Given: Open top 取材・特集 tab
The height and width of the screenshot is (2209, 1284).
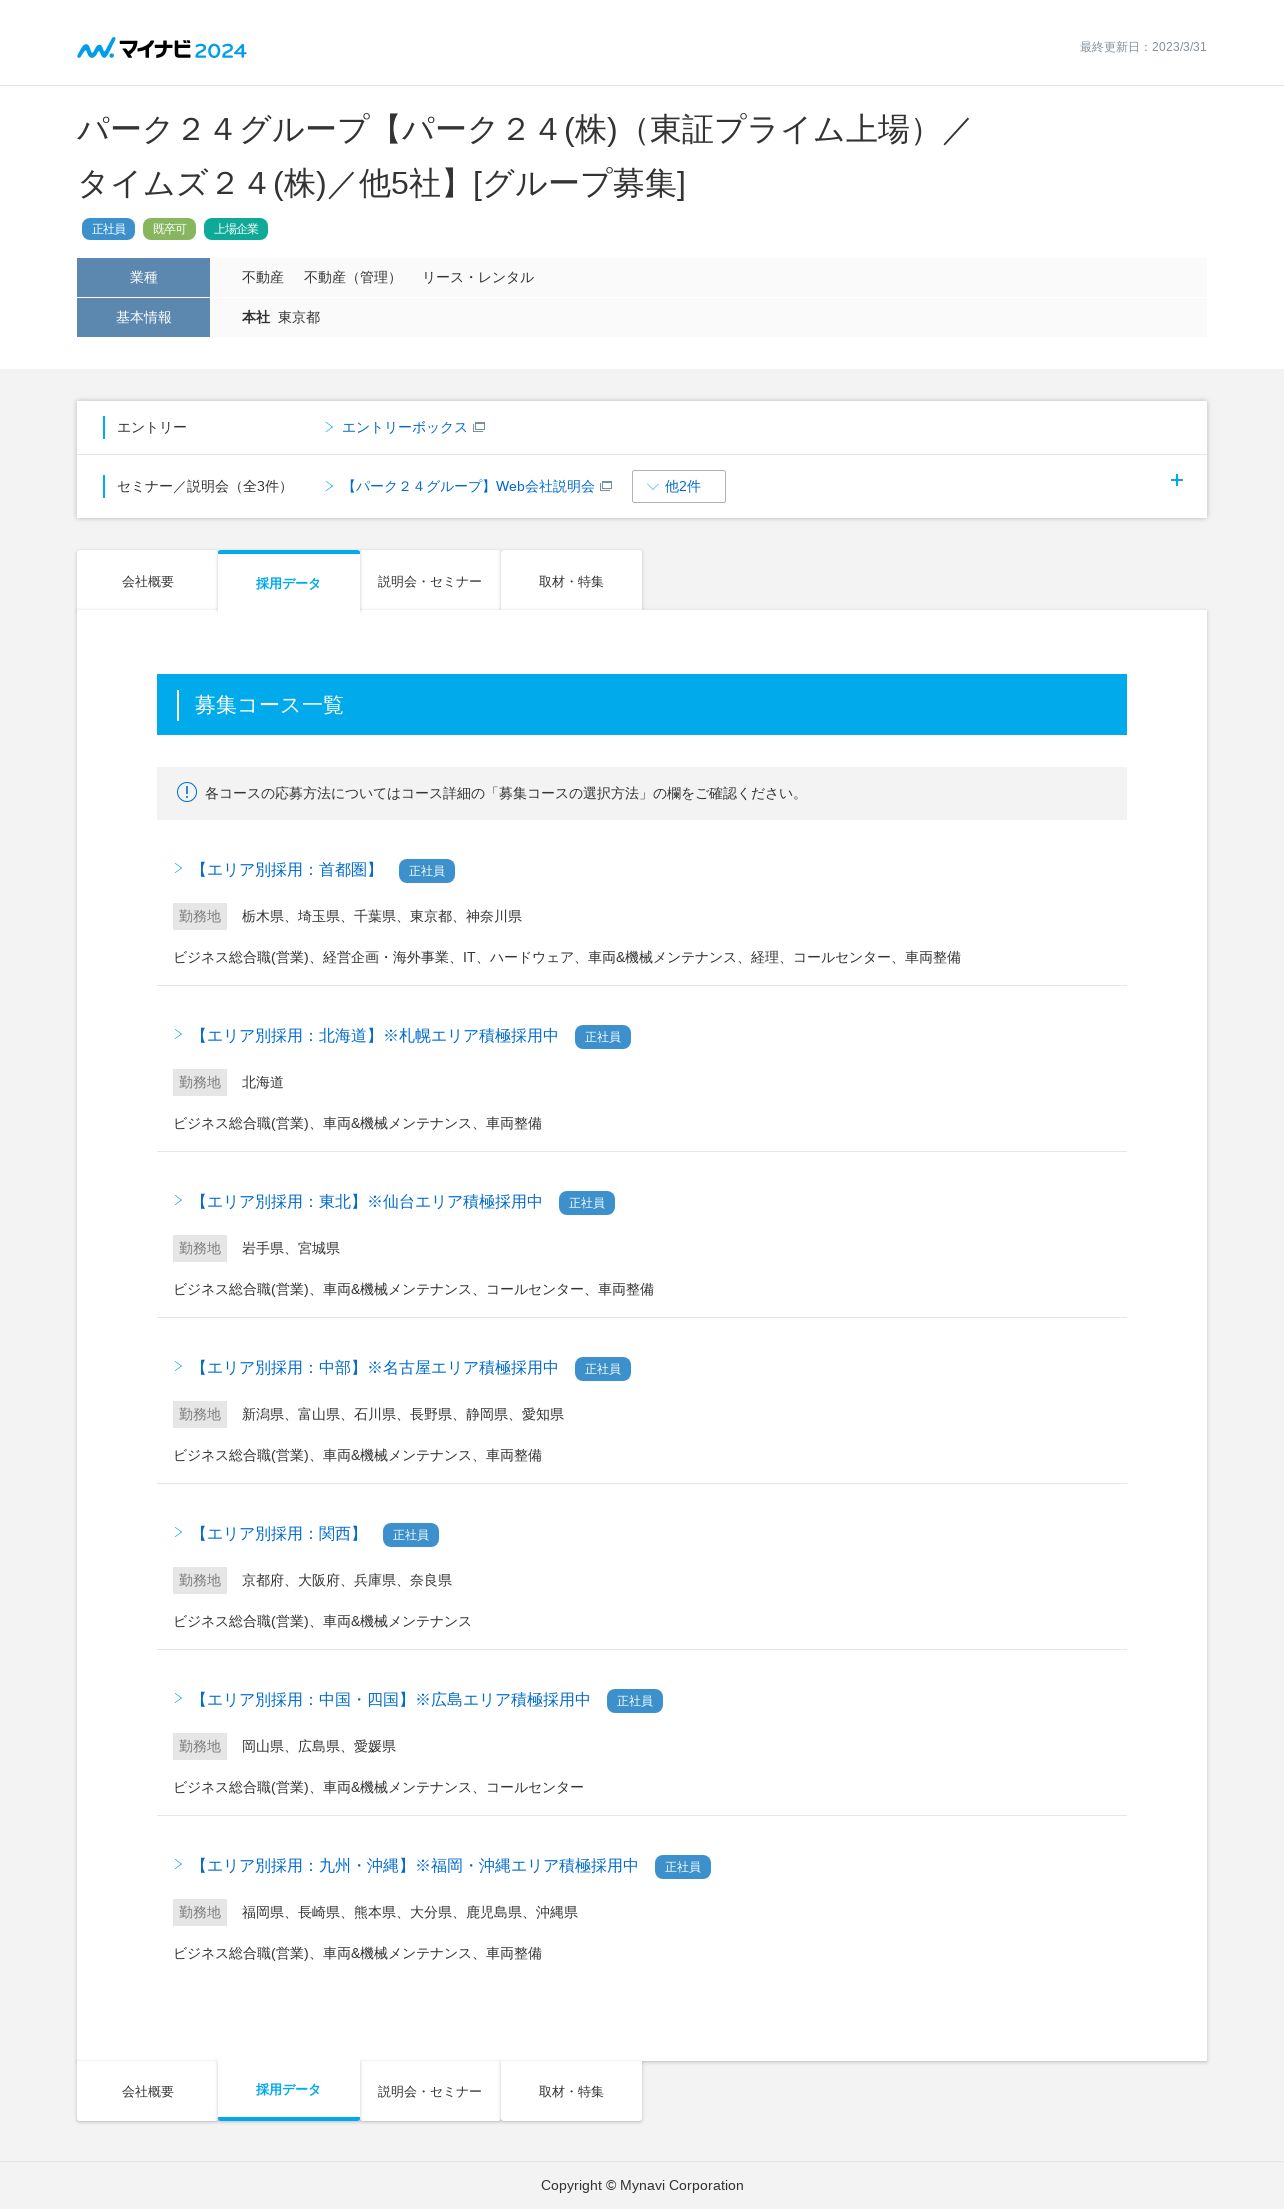Looking at the screenshot, I should (571, 581).
